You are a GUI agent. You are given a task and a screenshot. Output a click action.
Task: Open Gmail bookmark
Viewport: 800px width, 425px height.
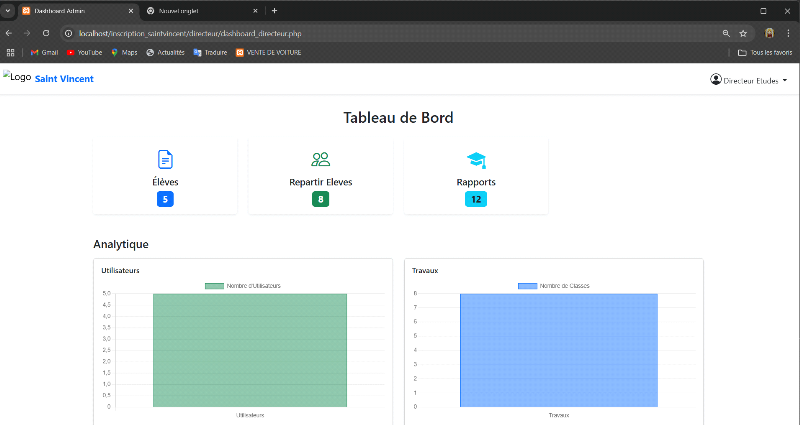(x=44, y=53)
